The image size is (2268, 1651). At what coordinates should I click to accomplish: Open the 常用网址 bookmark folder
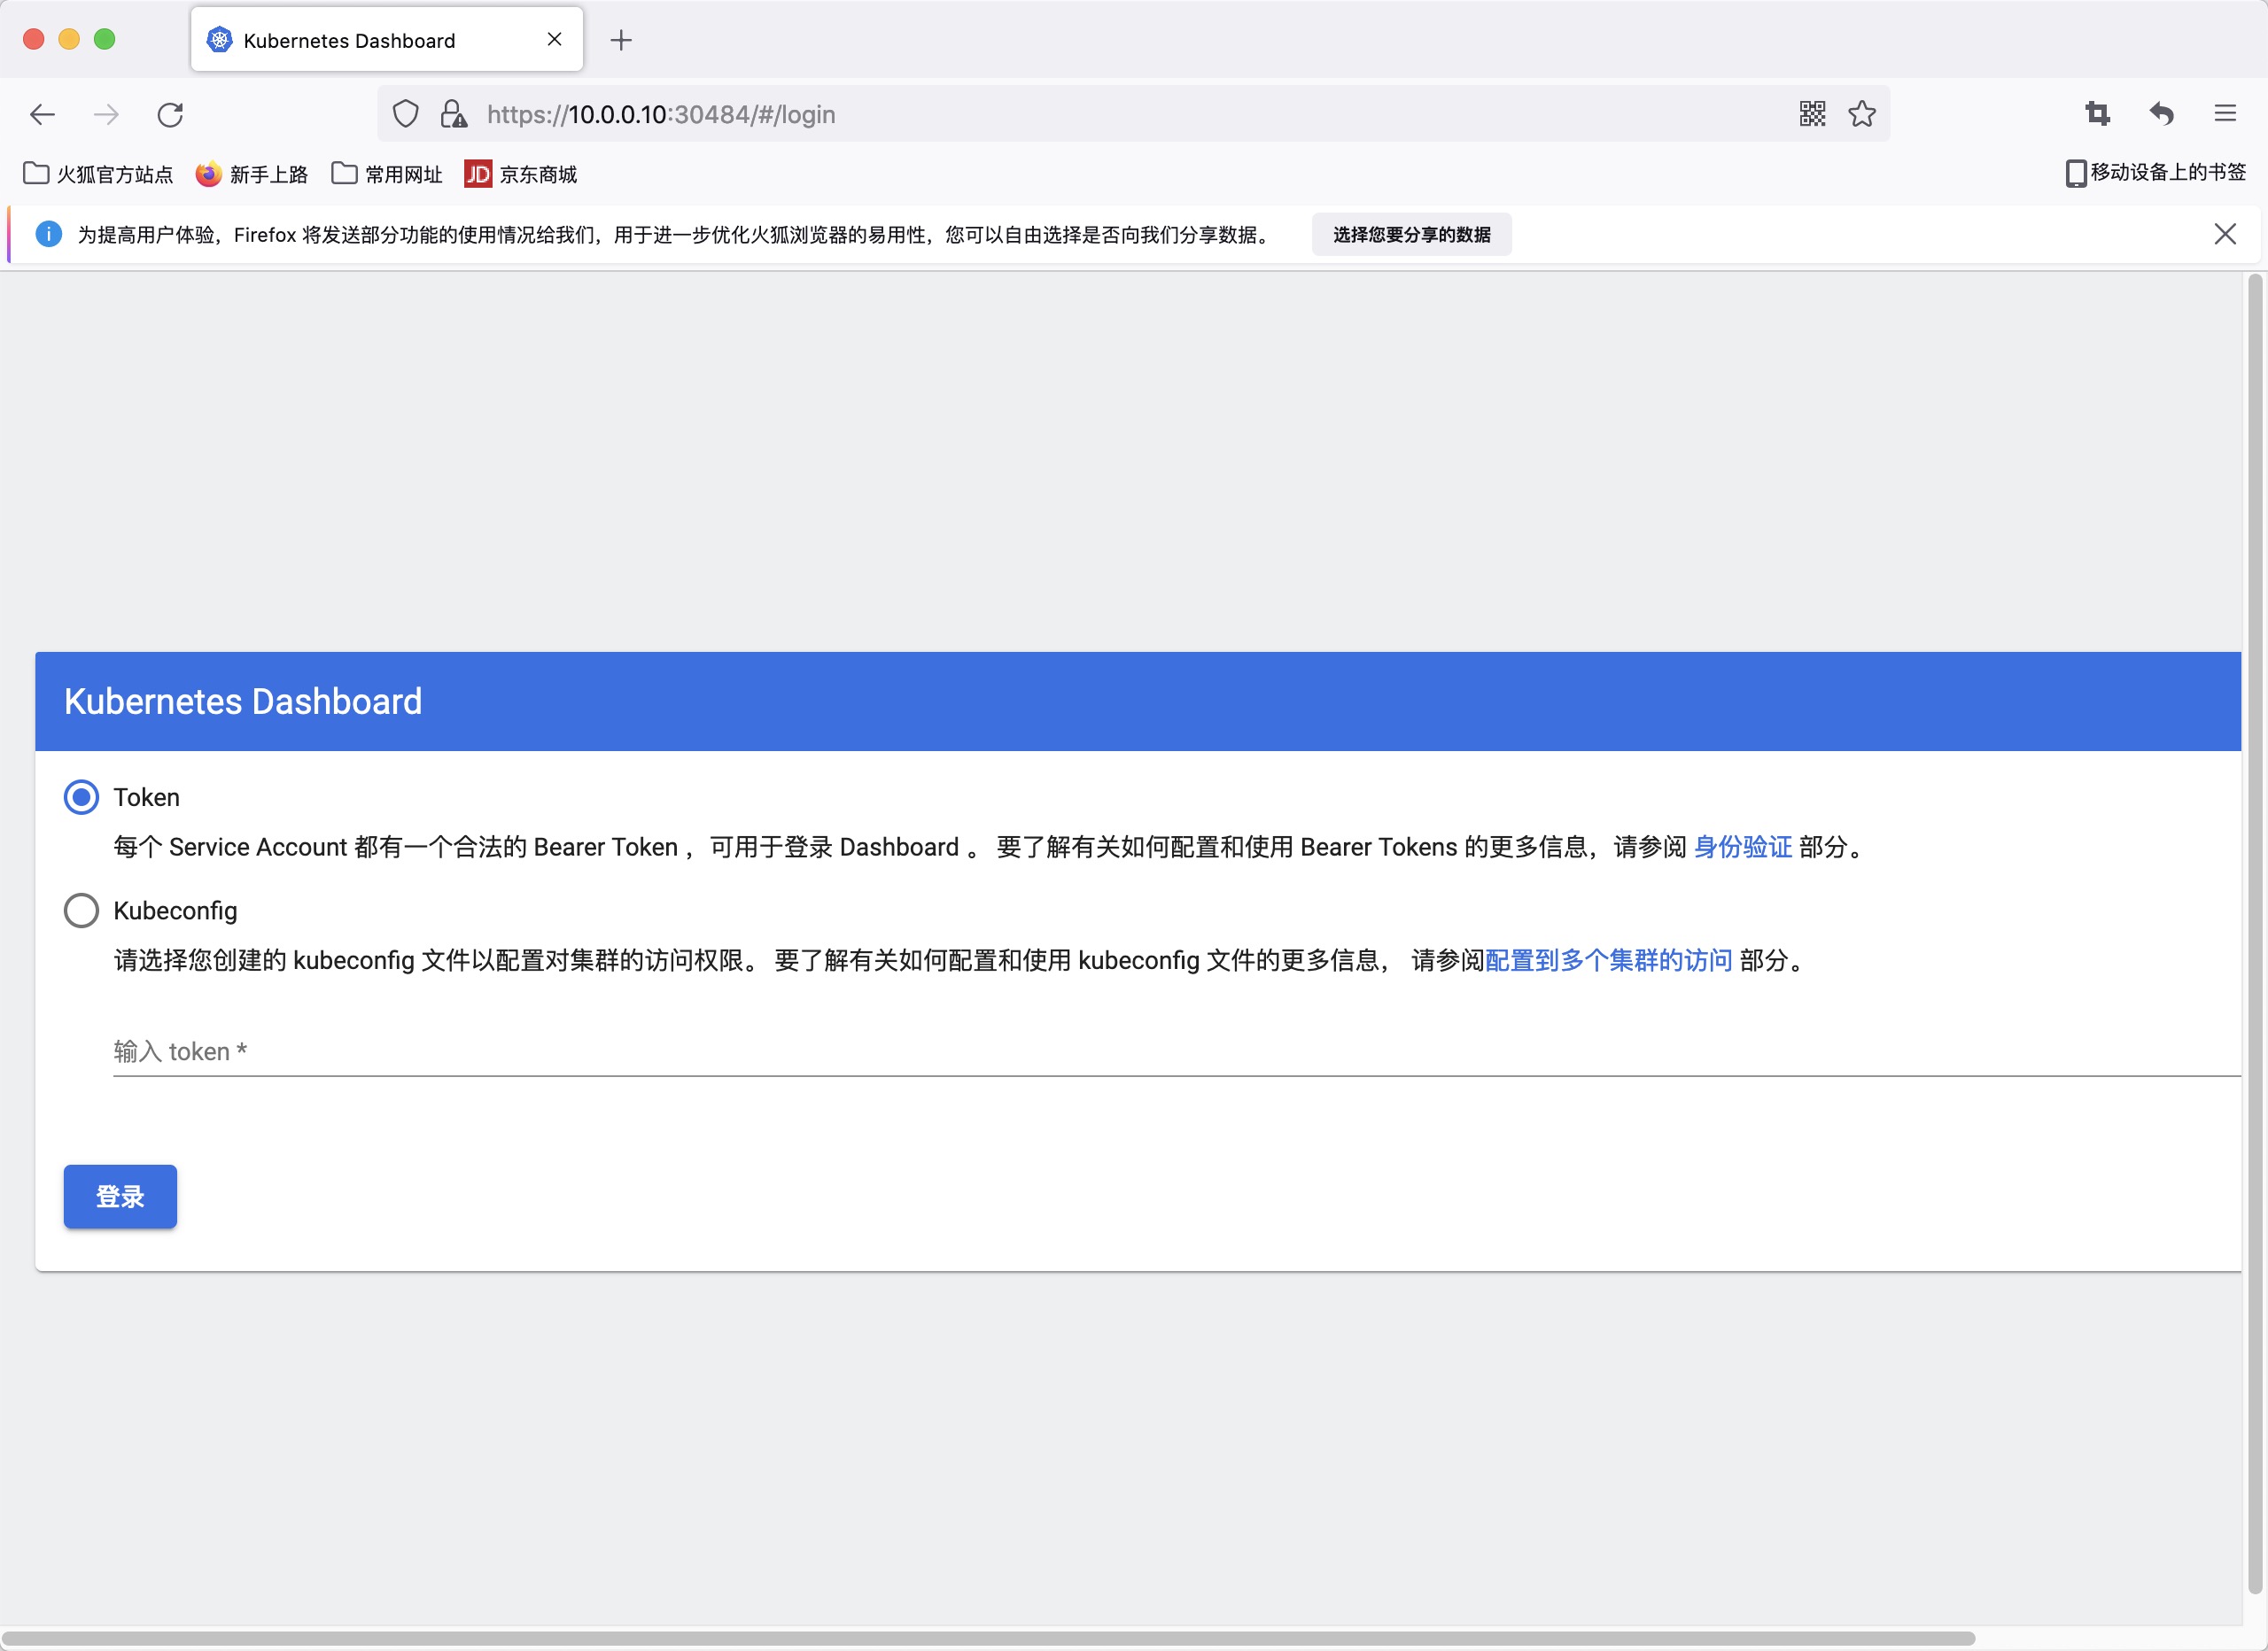[x=387, y=174]
